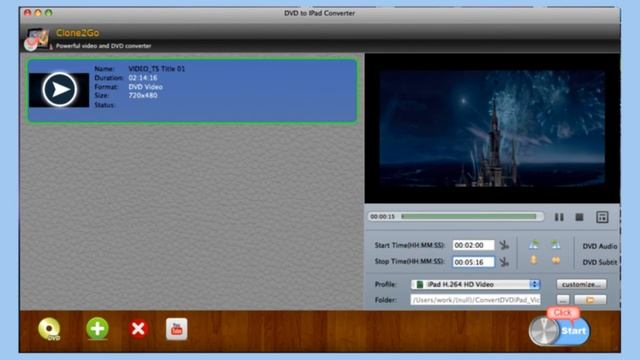Set start point with the upper scissors icon
Image resolution: width=640 pixels, height=360 pixels.
click(504, 245)
